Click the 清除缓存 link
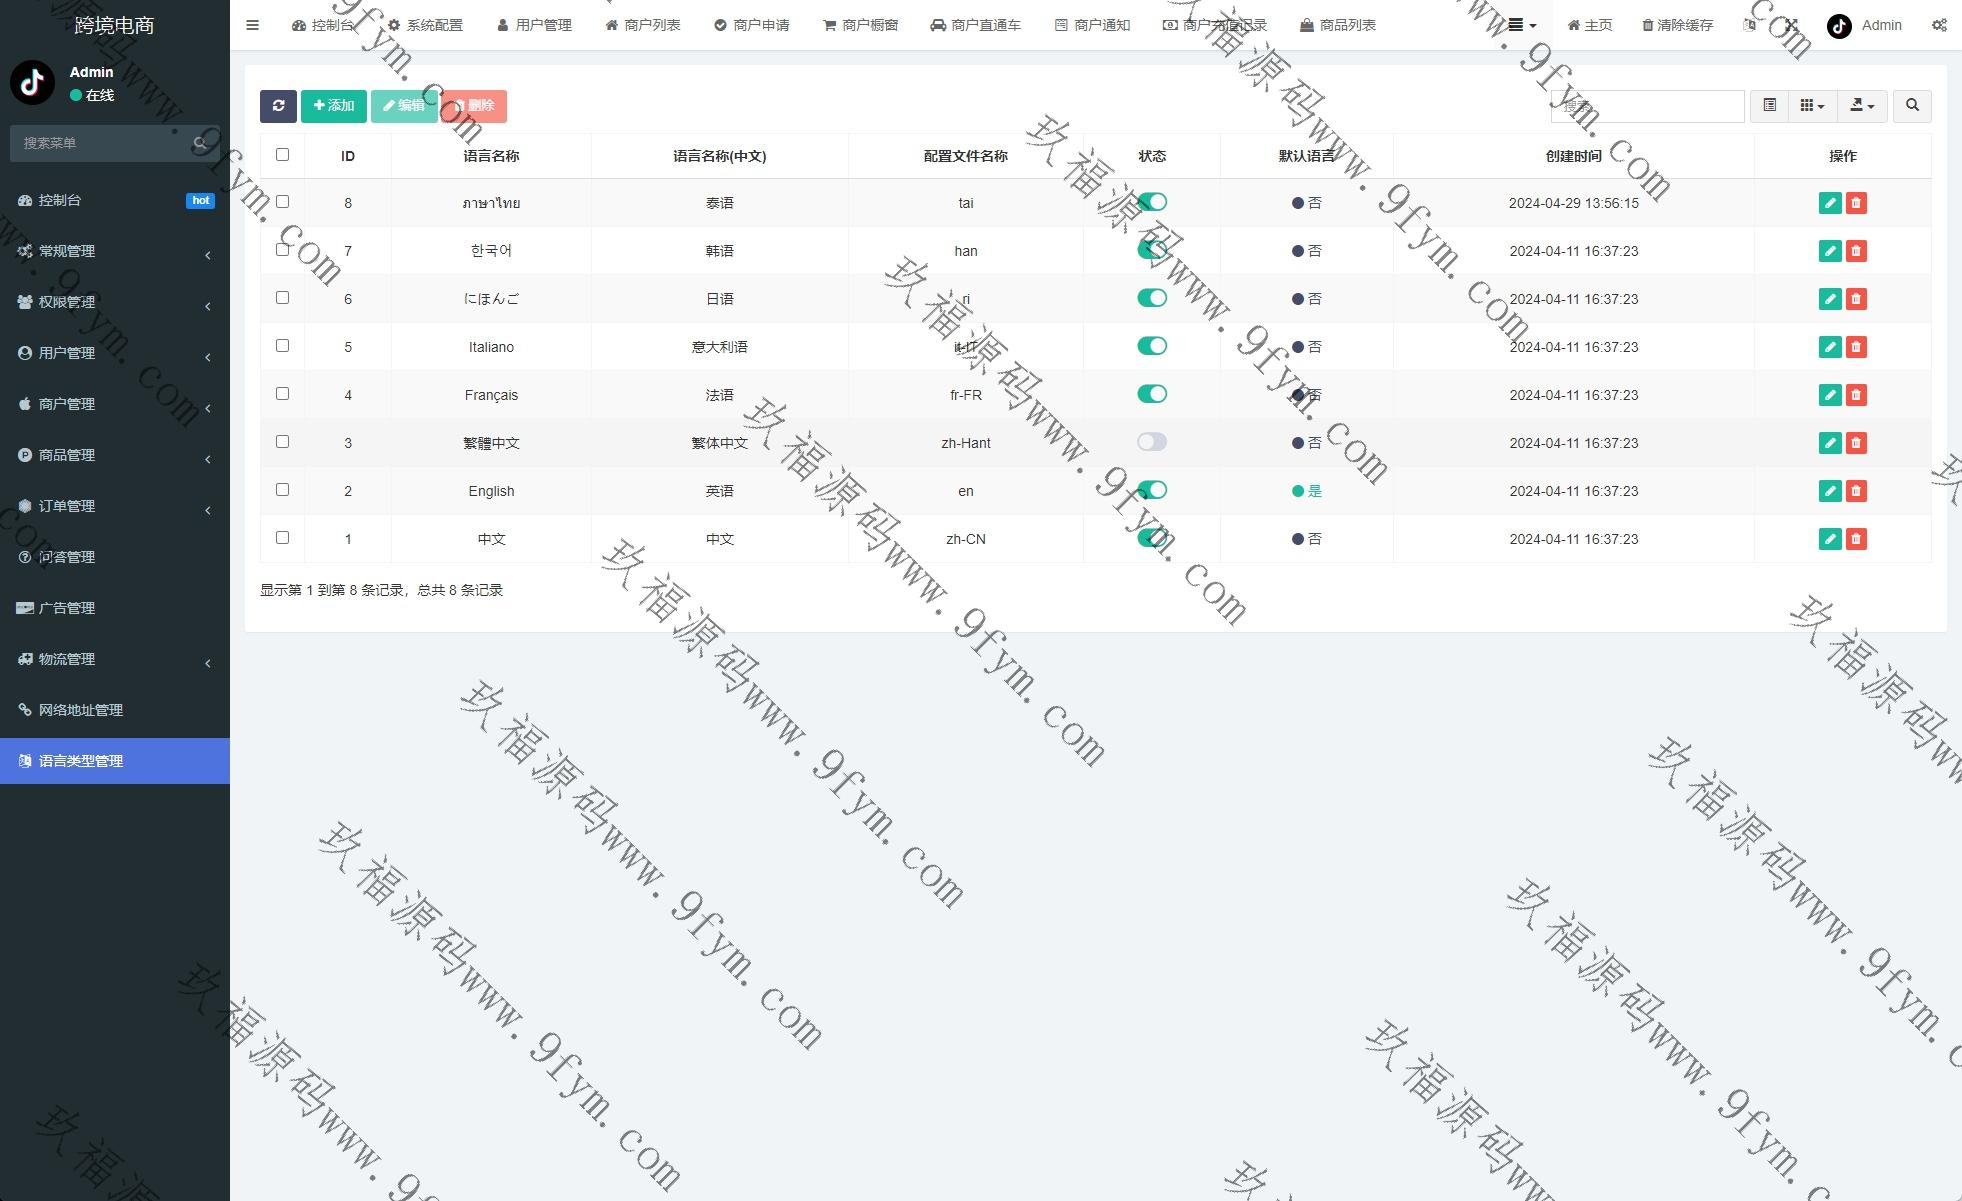Viewport: 1962px width, 1201px height. point(1677,25)
